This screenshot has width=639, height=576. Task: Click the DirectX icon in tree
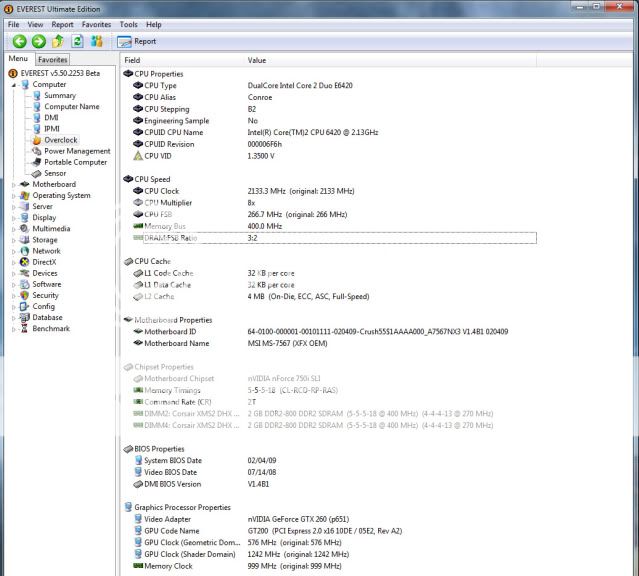click(x=25, y=262)
